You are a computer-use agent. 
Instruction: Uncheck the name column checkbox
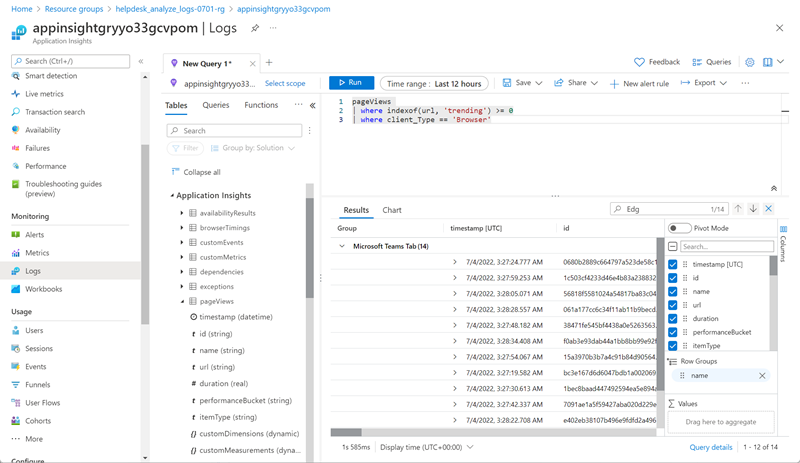click(672, 291)
